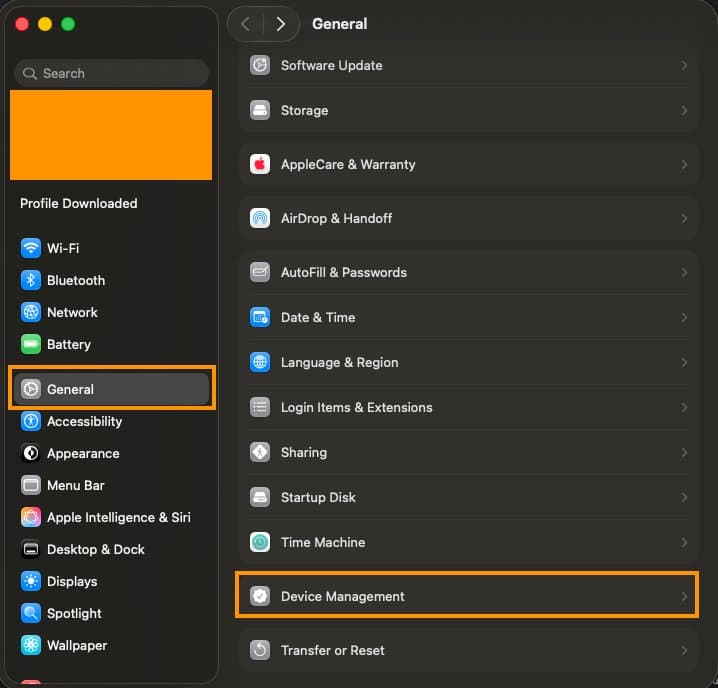Open Accessibility label in sidebar
Viewport: 718px width, 688px height.
tap(85, 421)
